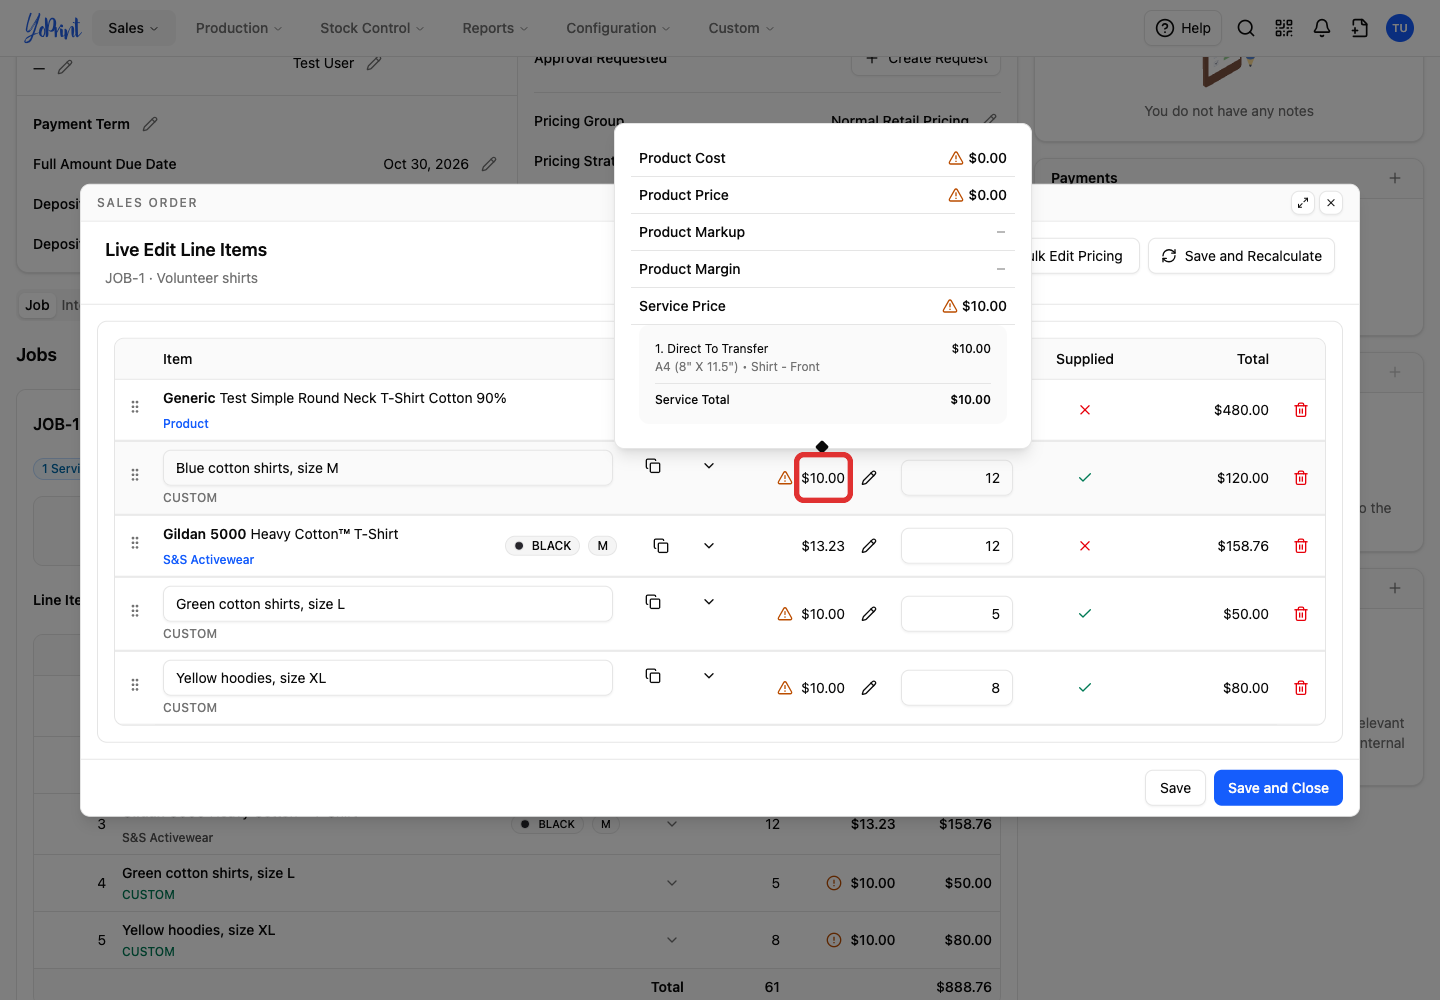
Task: Duplicate the Green cotton shirts line
Action: coord(653,602)
